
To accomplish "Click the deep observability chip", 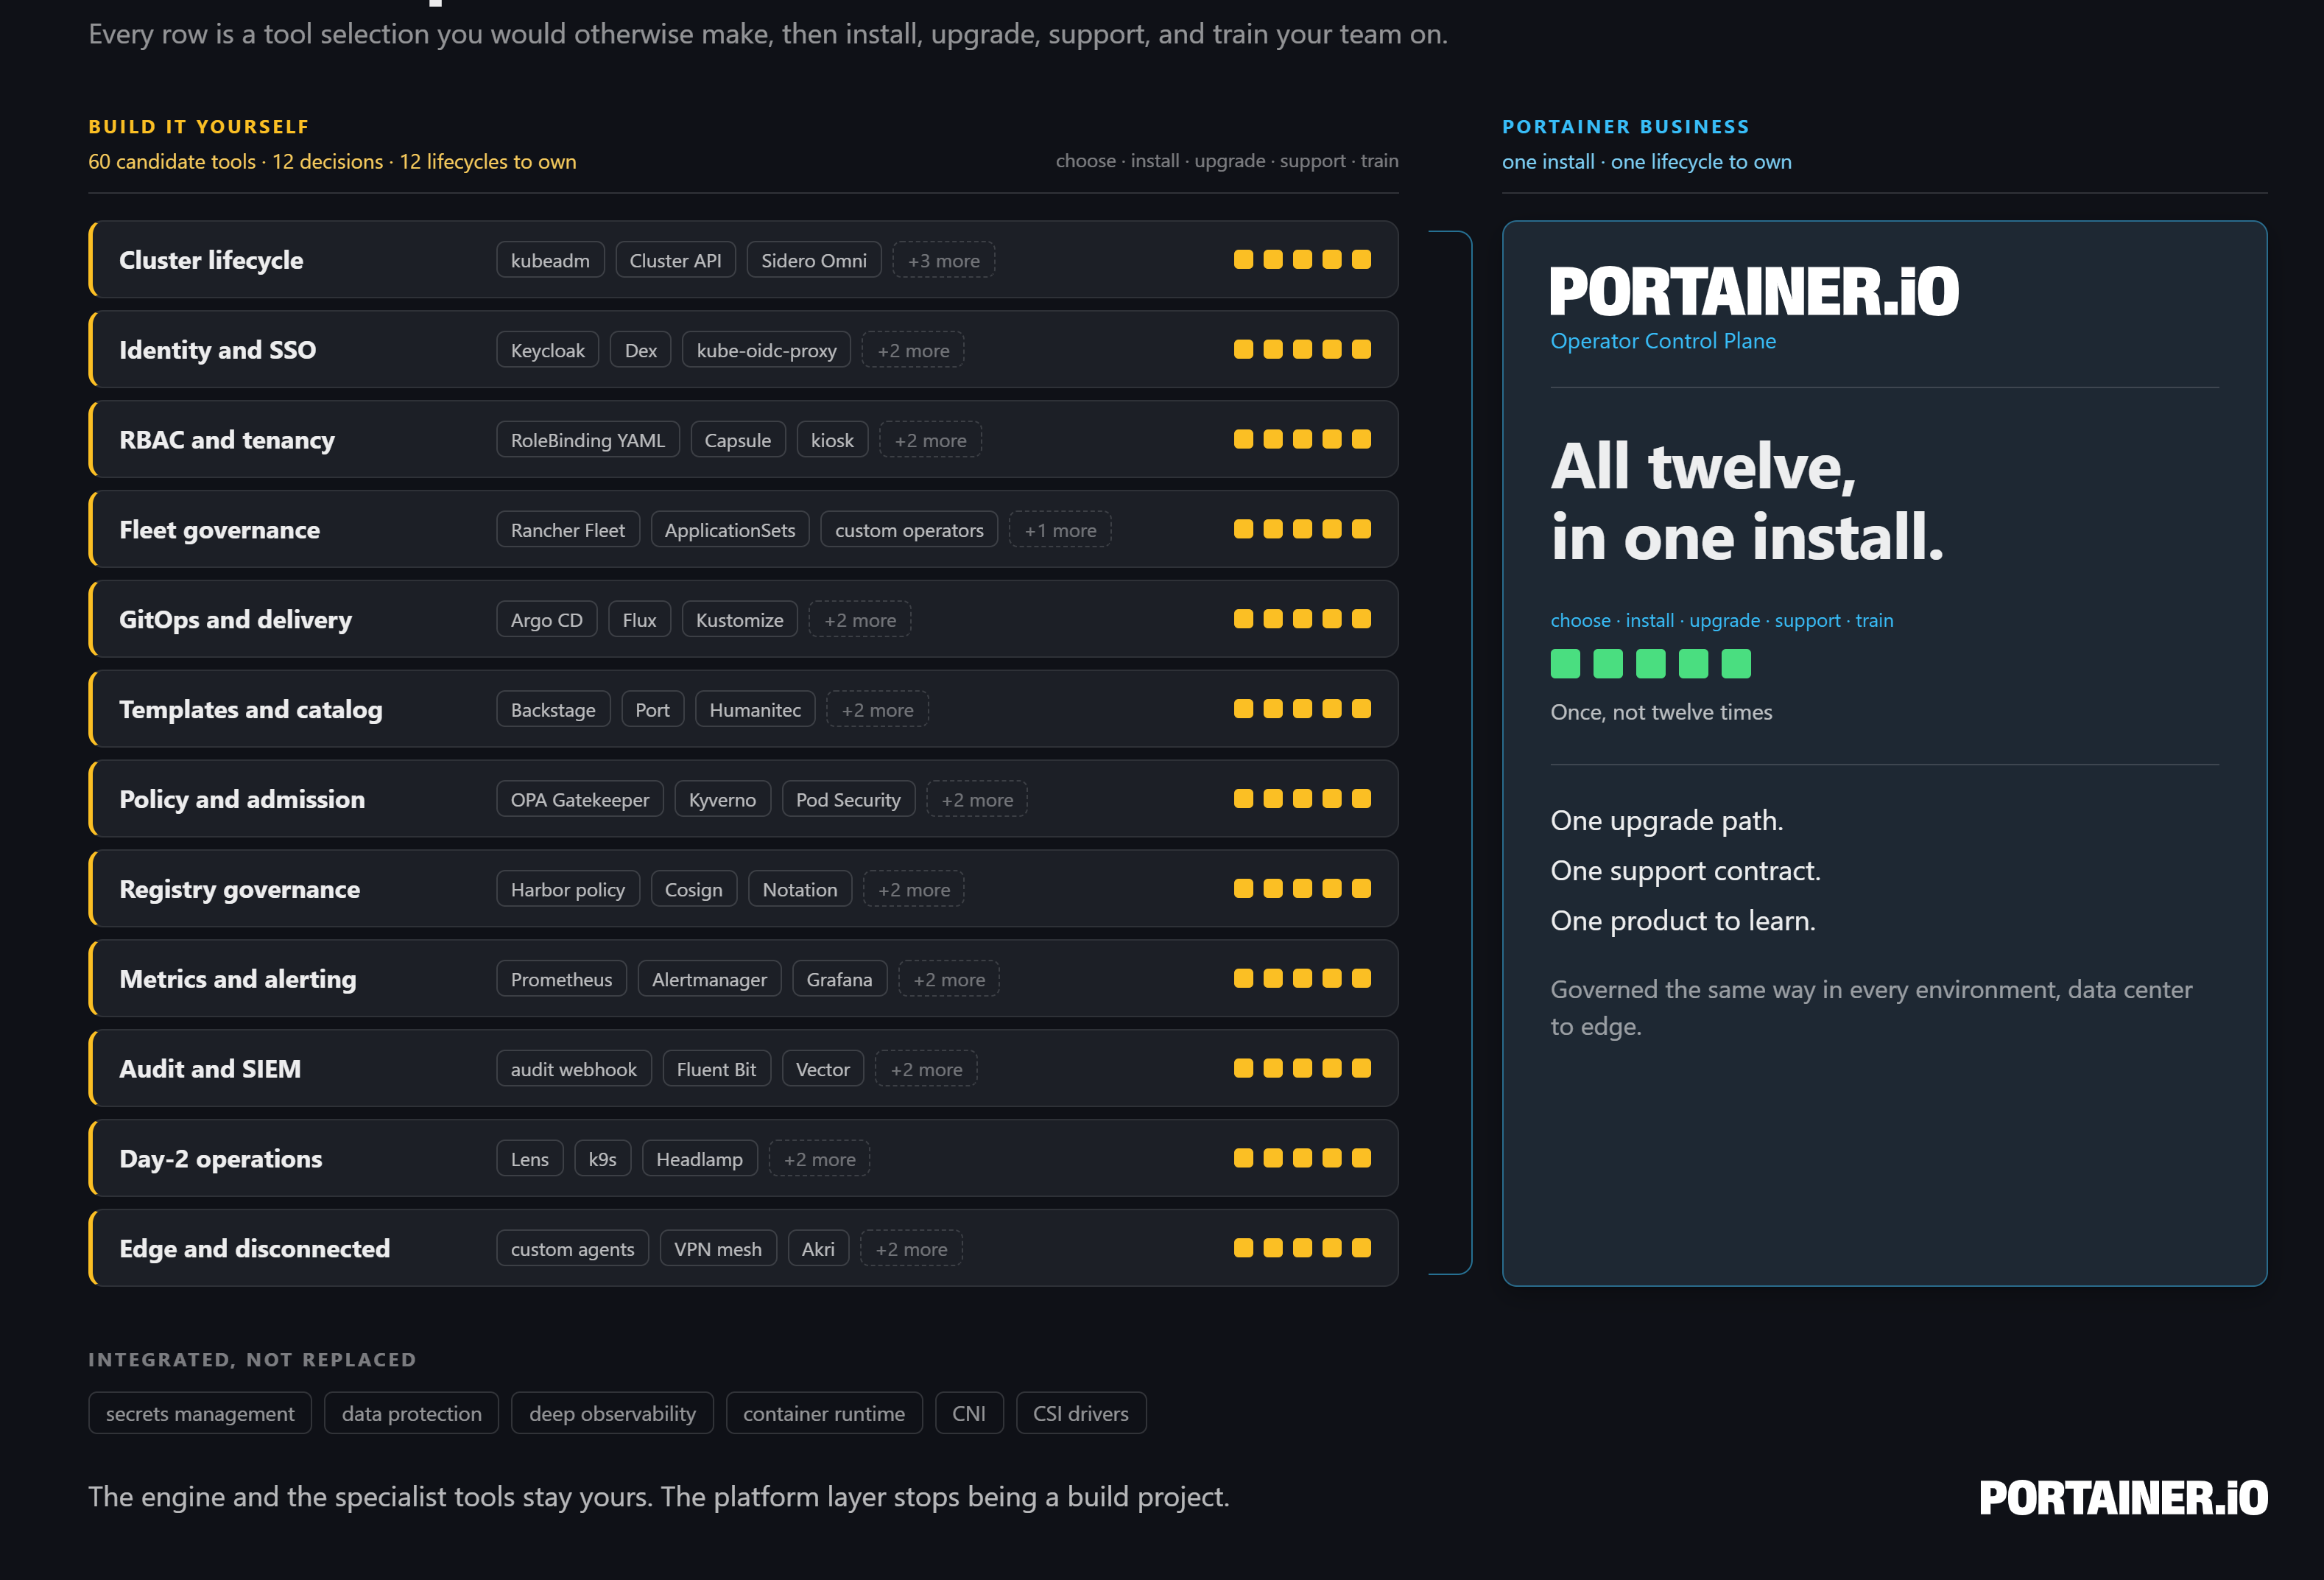I will click(612, 1413).
